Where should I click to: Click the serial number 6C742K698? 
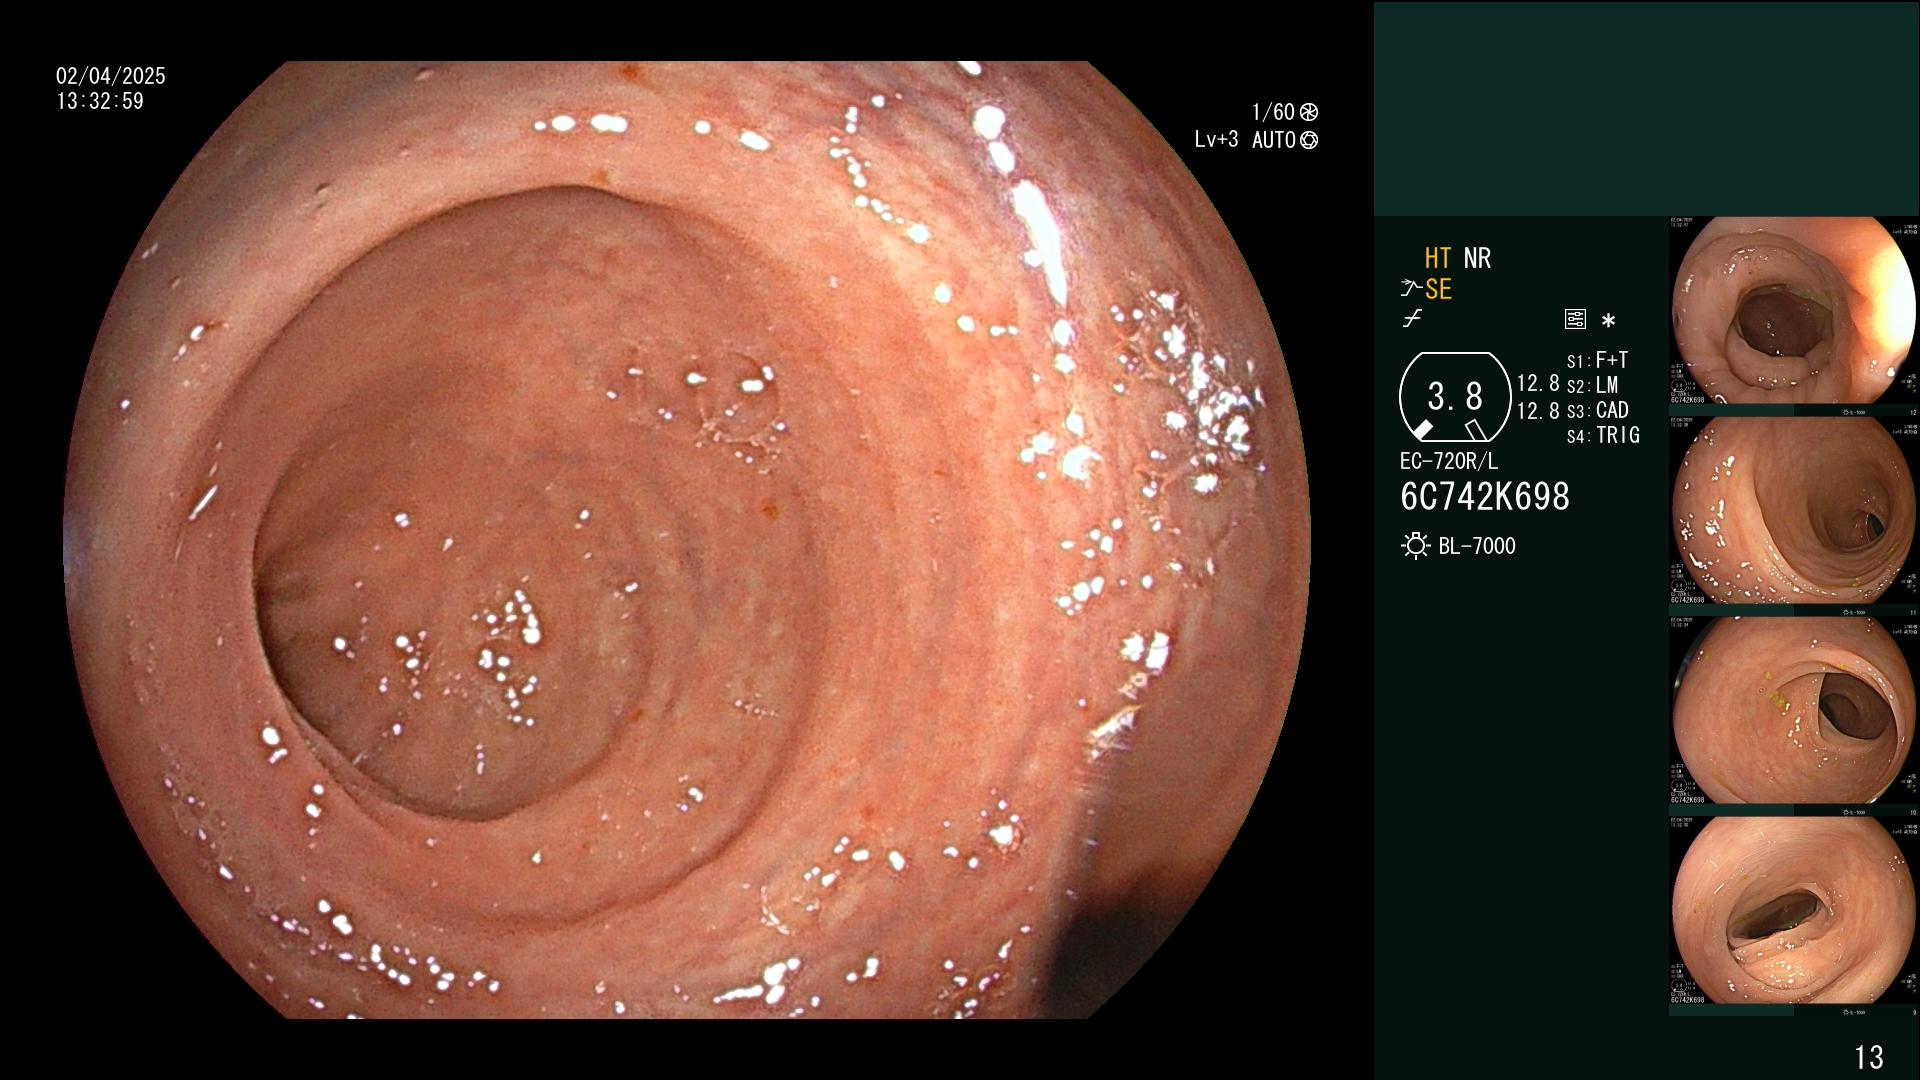coord(1485,497)
